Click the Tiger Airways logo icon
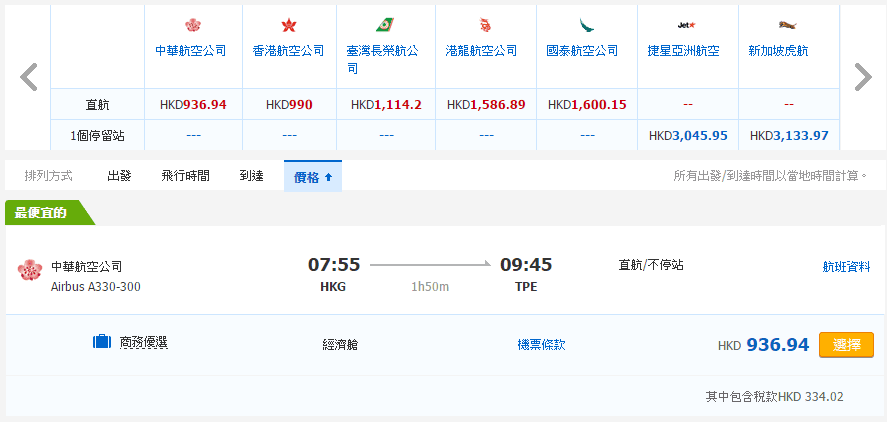887x422 pixels. (x=787, y=25)
